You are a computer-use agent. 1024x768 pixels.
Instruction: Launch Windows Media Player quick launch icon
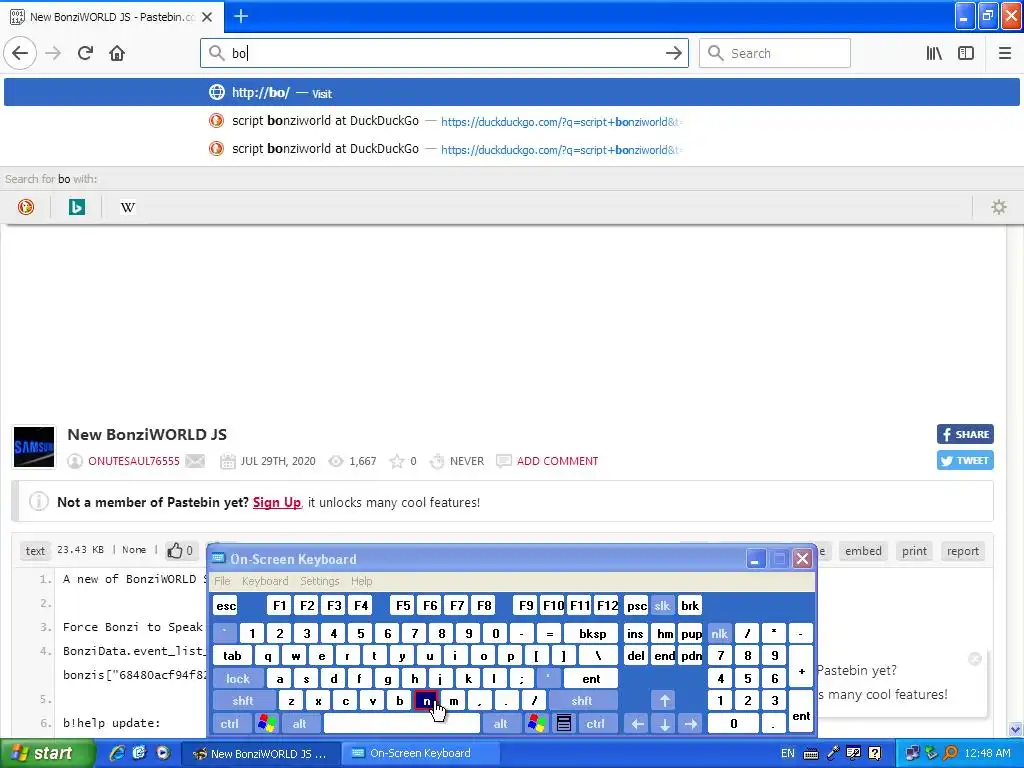pyautogui.click(x=163, y=754)
